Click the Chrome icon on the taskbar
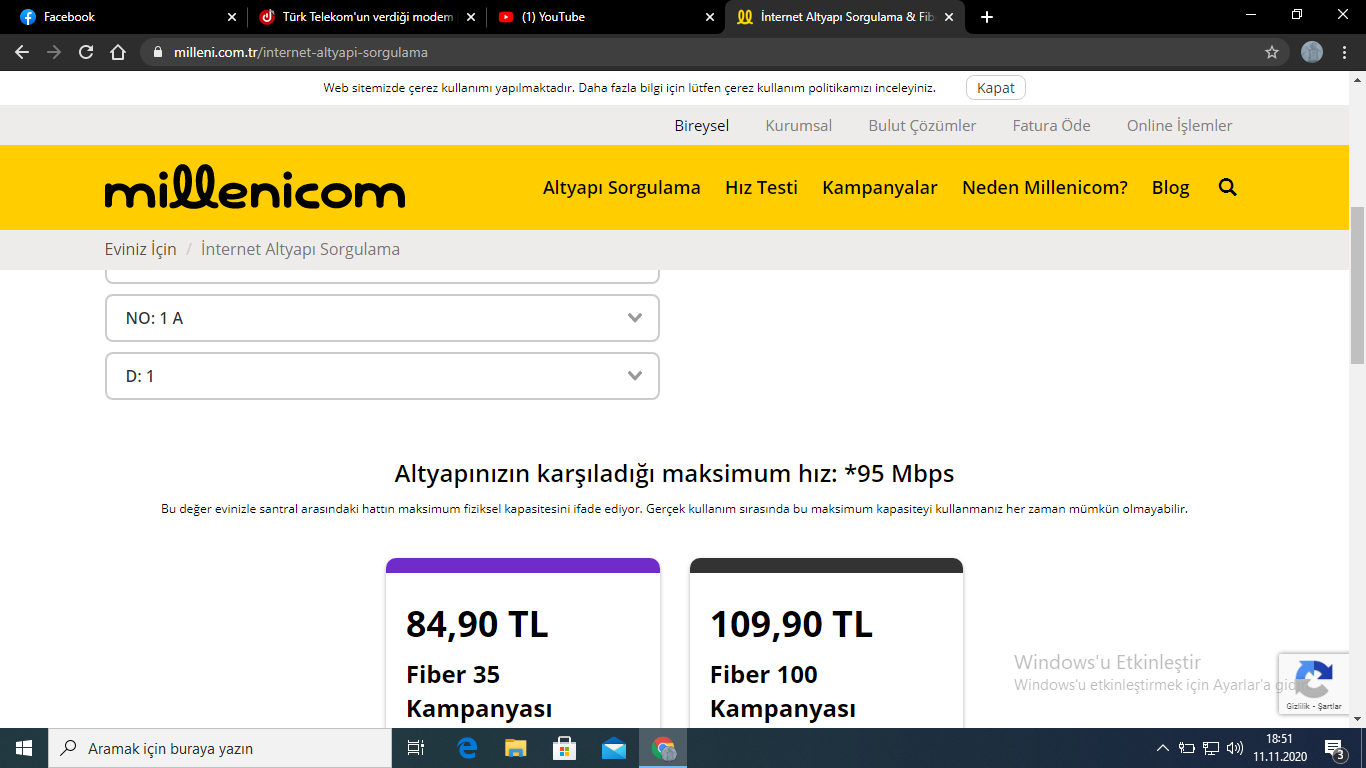1366x768 pixels. 663,748
